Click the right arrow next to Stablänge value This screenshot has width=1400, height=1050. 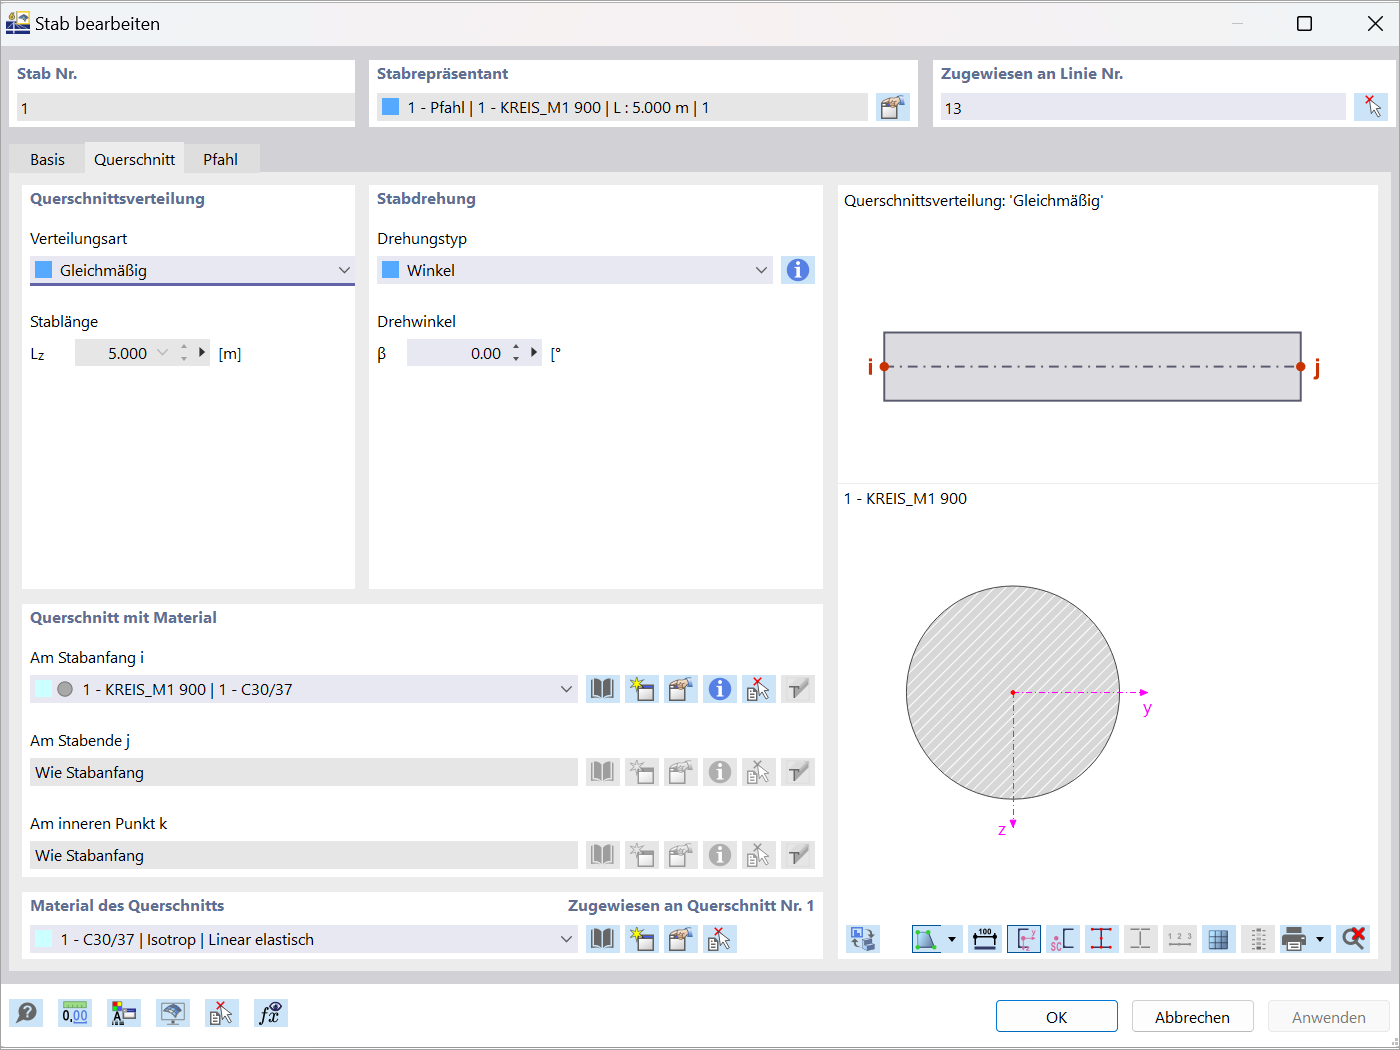[x=202, y=352]
